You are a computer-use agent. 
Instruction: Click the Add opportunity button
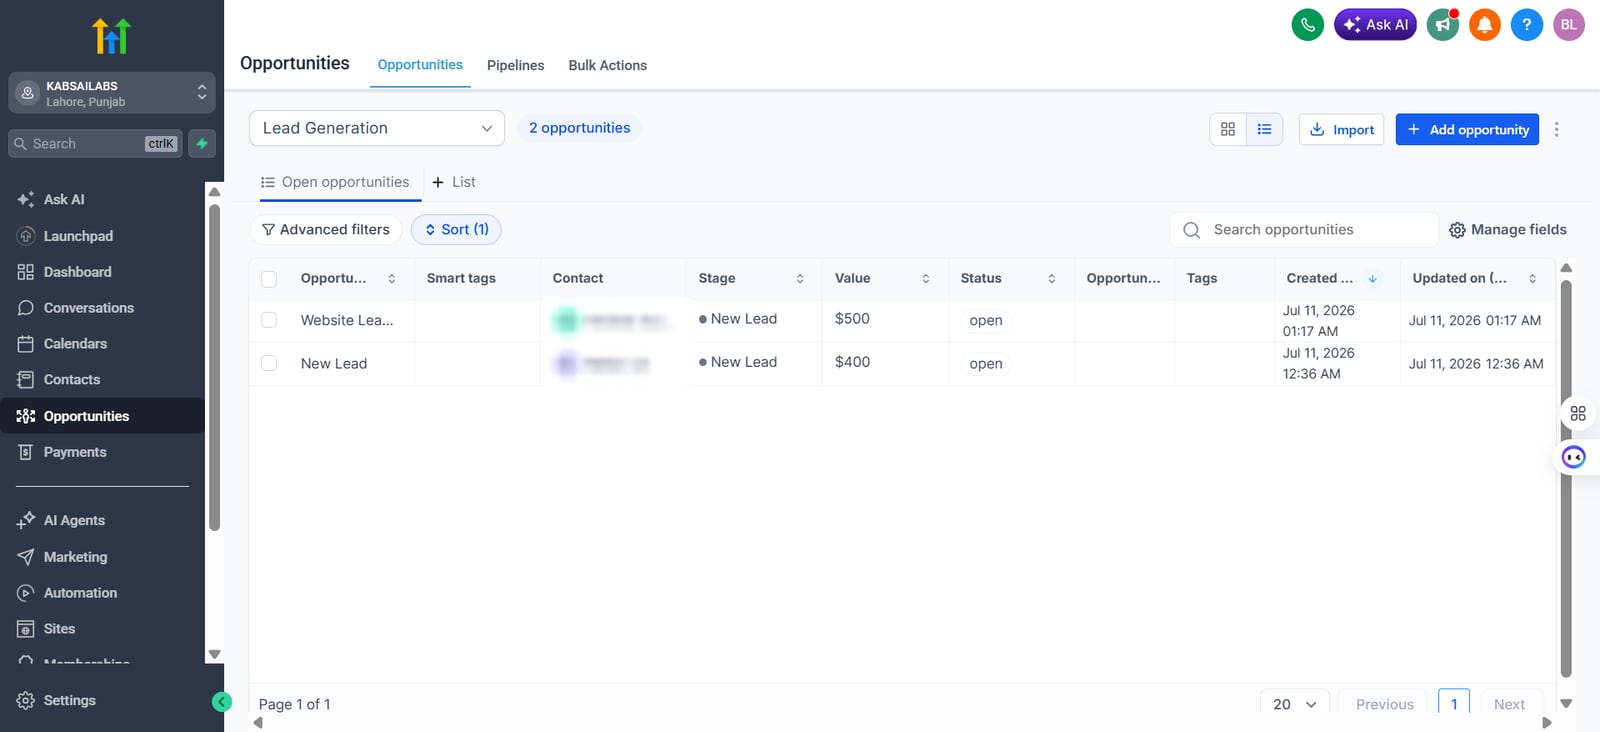point(1467,129)
